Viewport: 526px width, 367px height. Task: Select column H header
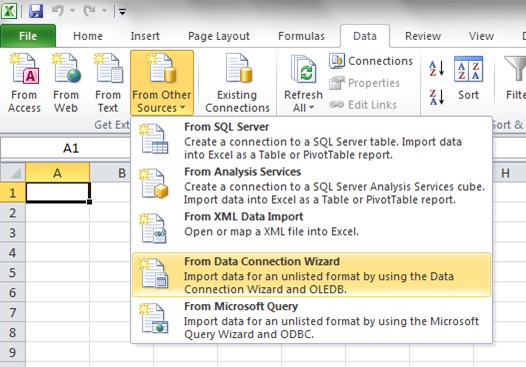pos(505,173)
